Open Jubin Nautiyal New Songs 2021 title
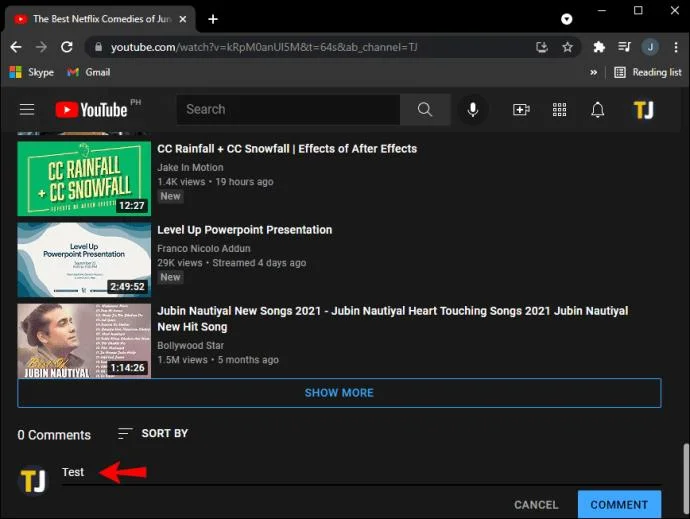Screen dimensions: 690x519 [393, 319]
